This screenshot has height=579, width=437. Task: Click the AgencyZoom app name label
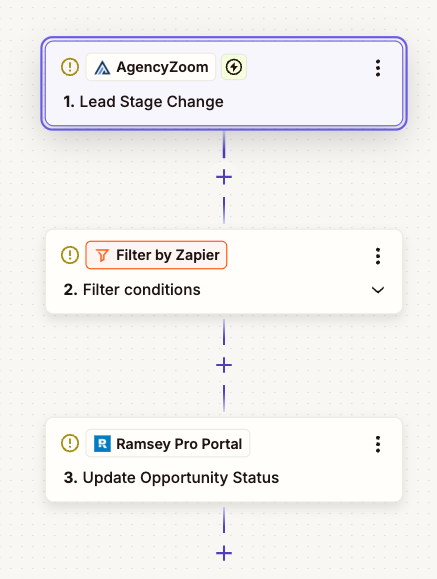(x=162, y=67)
